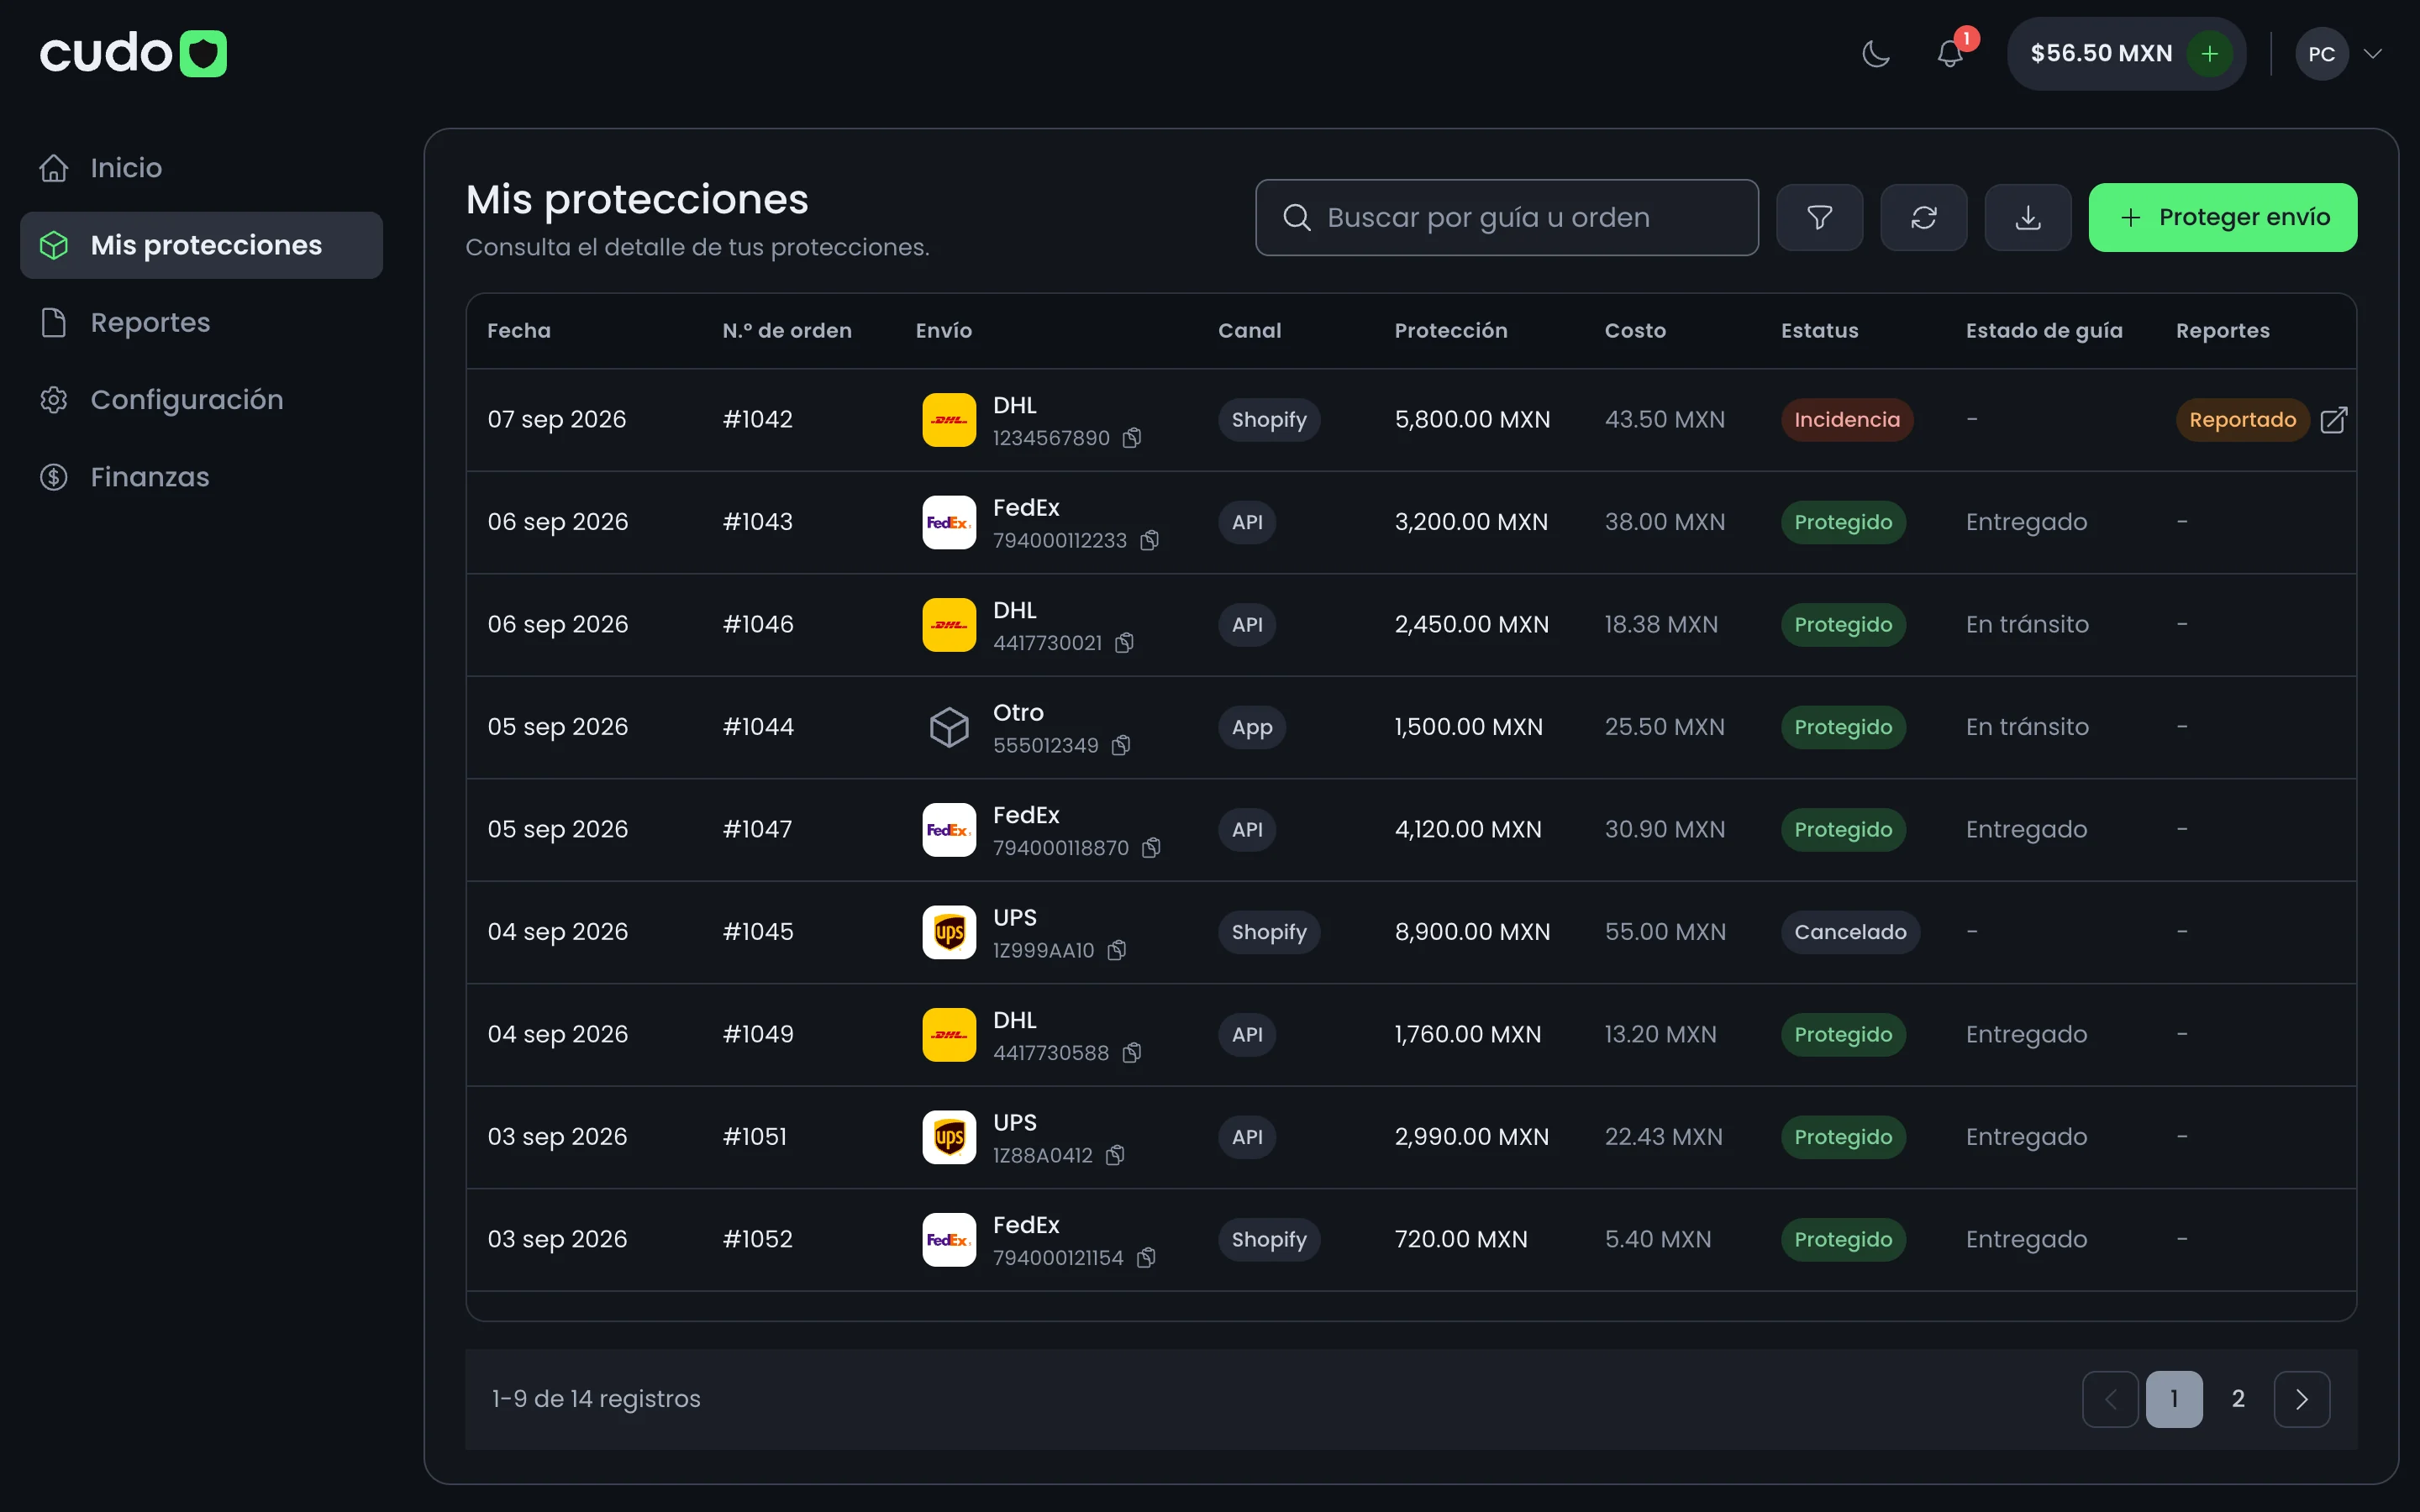The height and width of the screenshot is (1512, 2420).
Task: Click the Costo column header
Action: tap(1635, 331)
